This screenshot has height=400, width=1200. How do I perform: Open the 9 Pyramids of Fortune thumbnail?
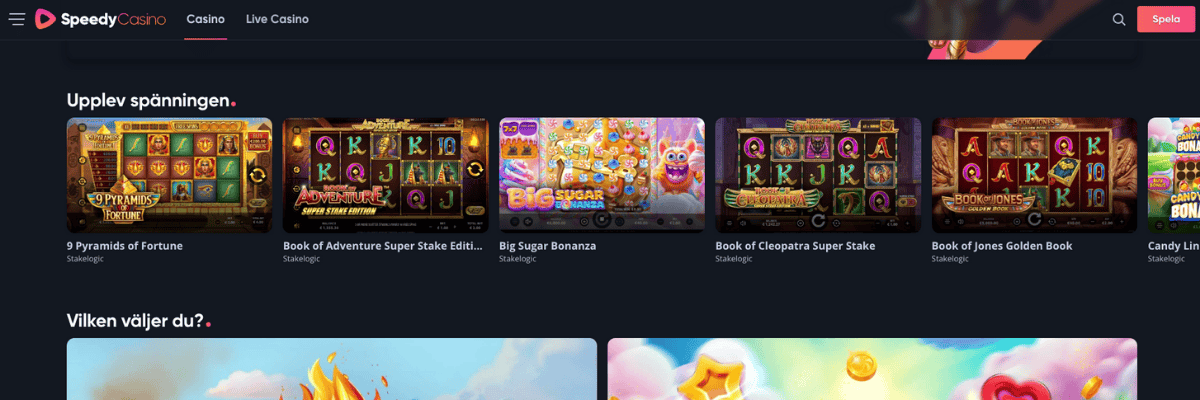(x=169, y=175)
